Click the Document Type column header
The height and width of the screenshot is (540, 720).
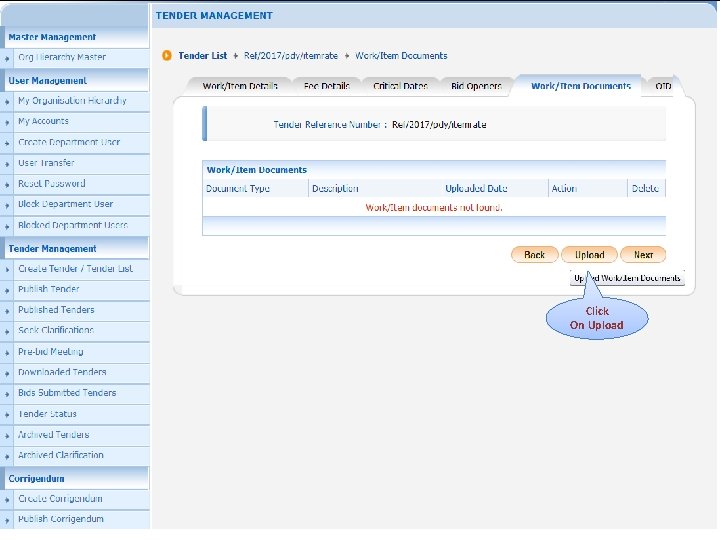pos(237,188)
